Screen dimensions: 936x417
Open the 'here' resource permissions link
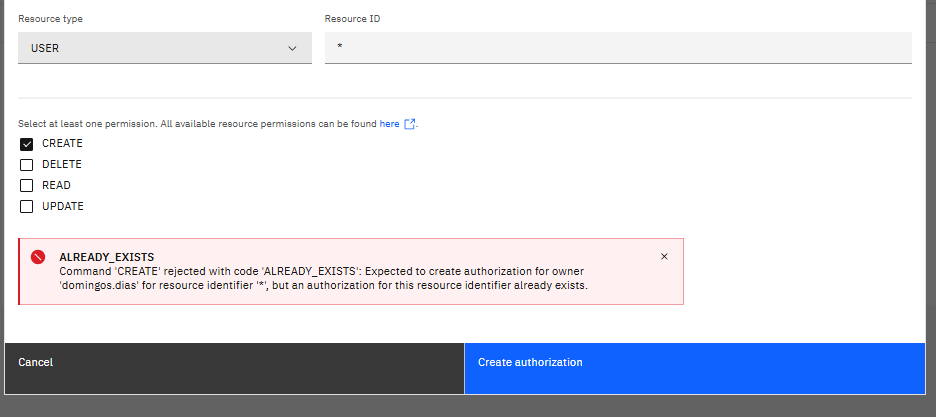389,124
